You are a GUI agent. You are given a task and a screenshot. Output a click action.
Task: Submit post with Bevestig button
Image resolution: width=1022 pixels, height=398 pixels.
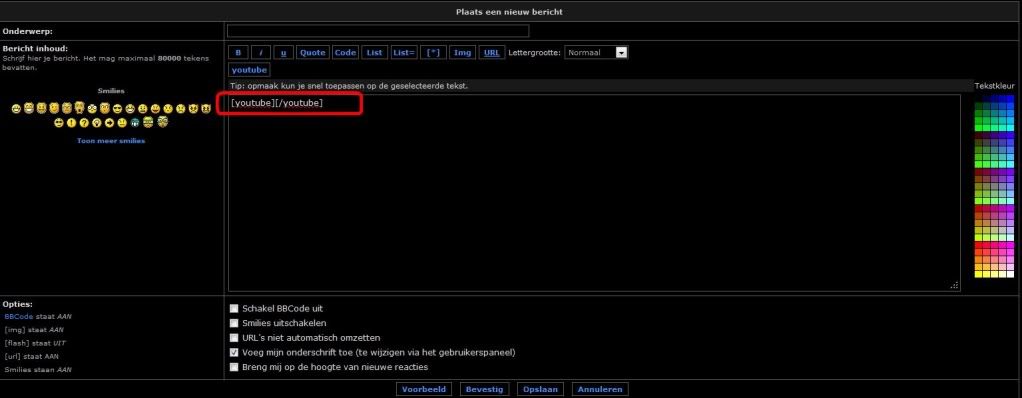(x=484, y=389)
